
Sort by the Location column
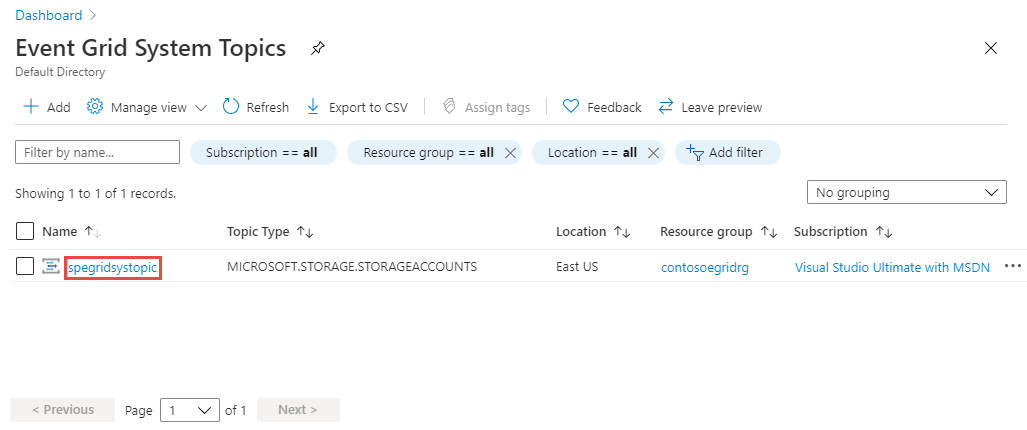(x=593, y=232)
